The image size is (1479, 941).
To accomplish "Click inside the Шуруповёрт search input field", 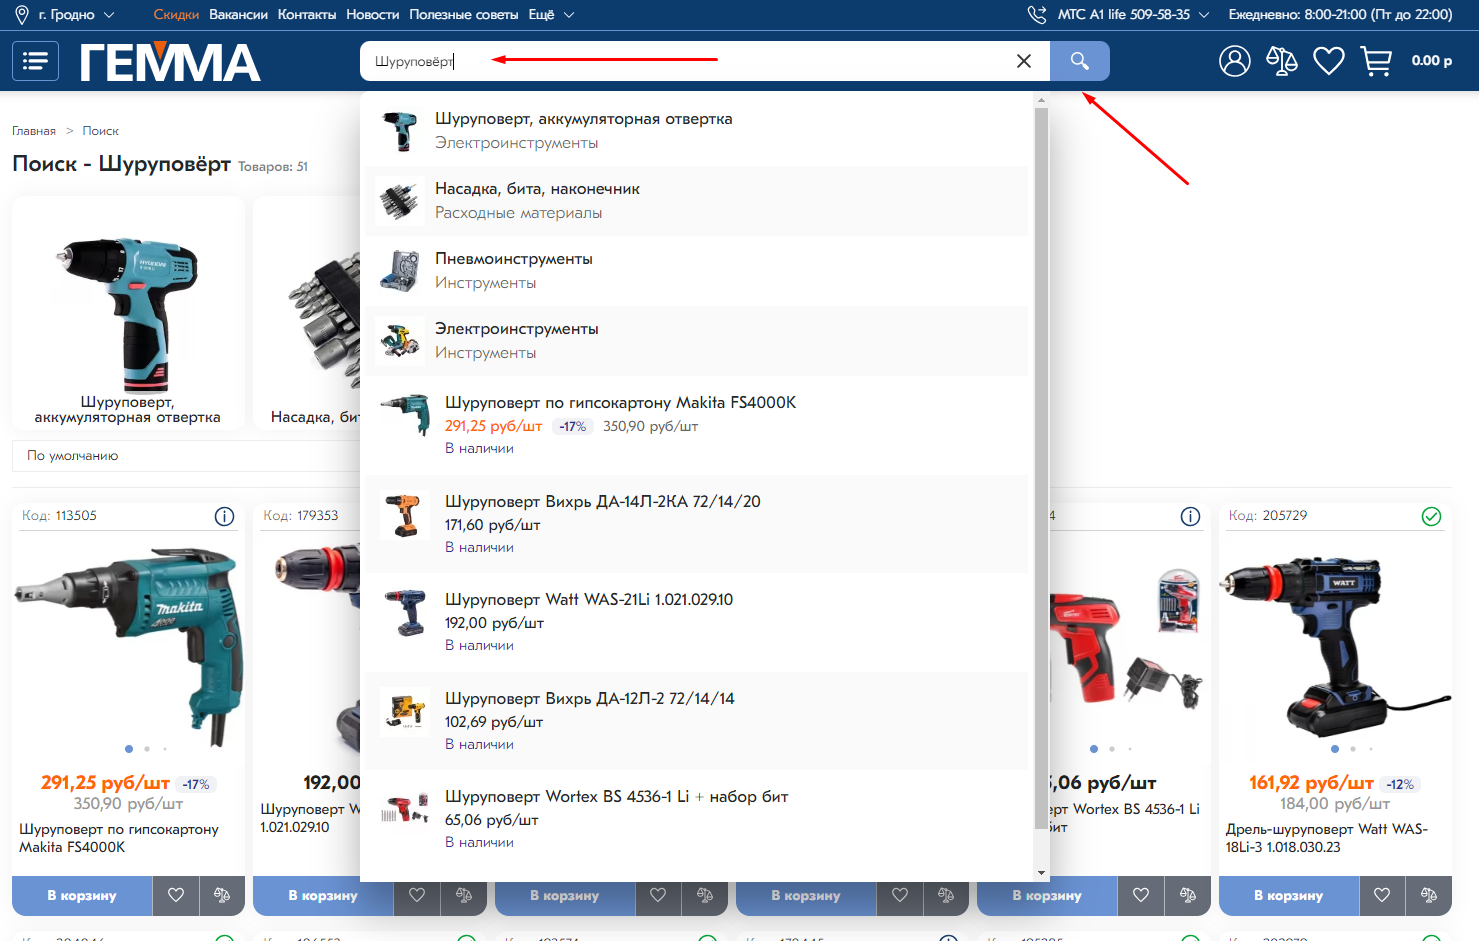I will pos(700,61).
